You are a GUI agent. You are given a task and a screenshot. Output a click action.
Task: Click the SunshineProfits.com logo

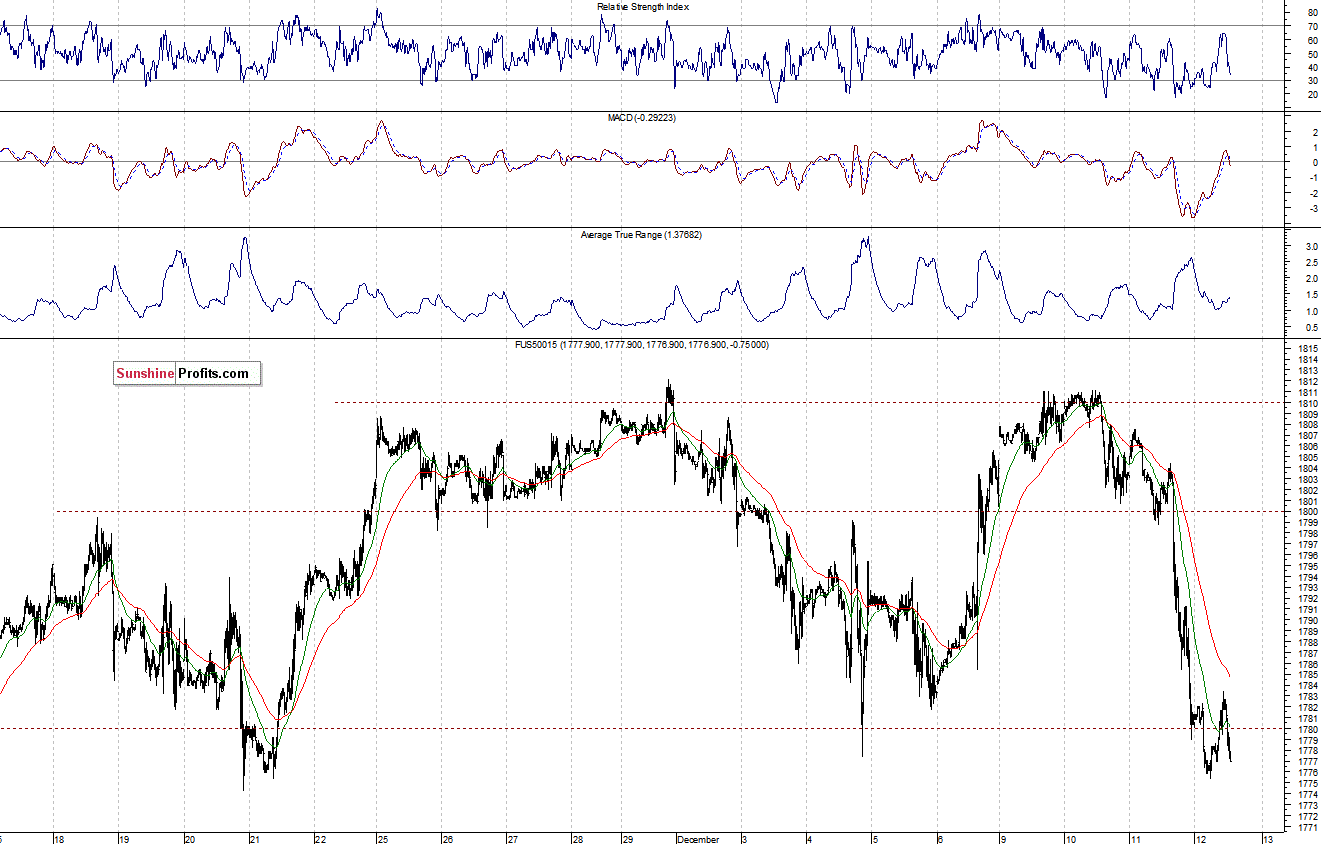(x=186, y=374)
